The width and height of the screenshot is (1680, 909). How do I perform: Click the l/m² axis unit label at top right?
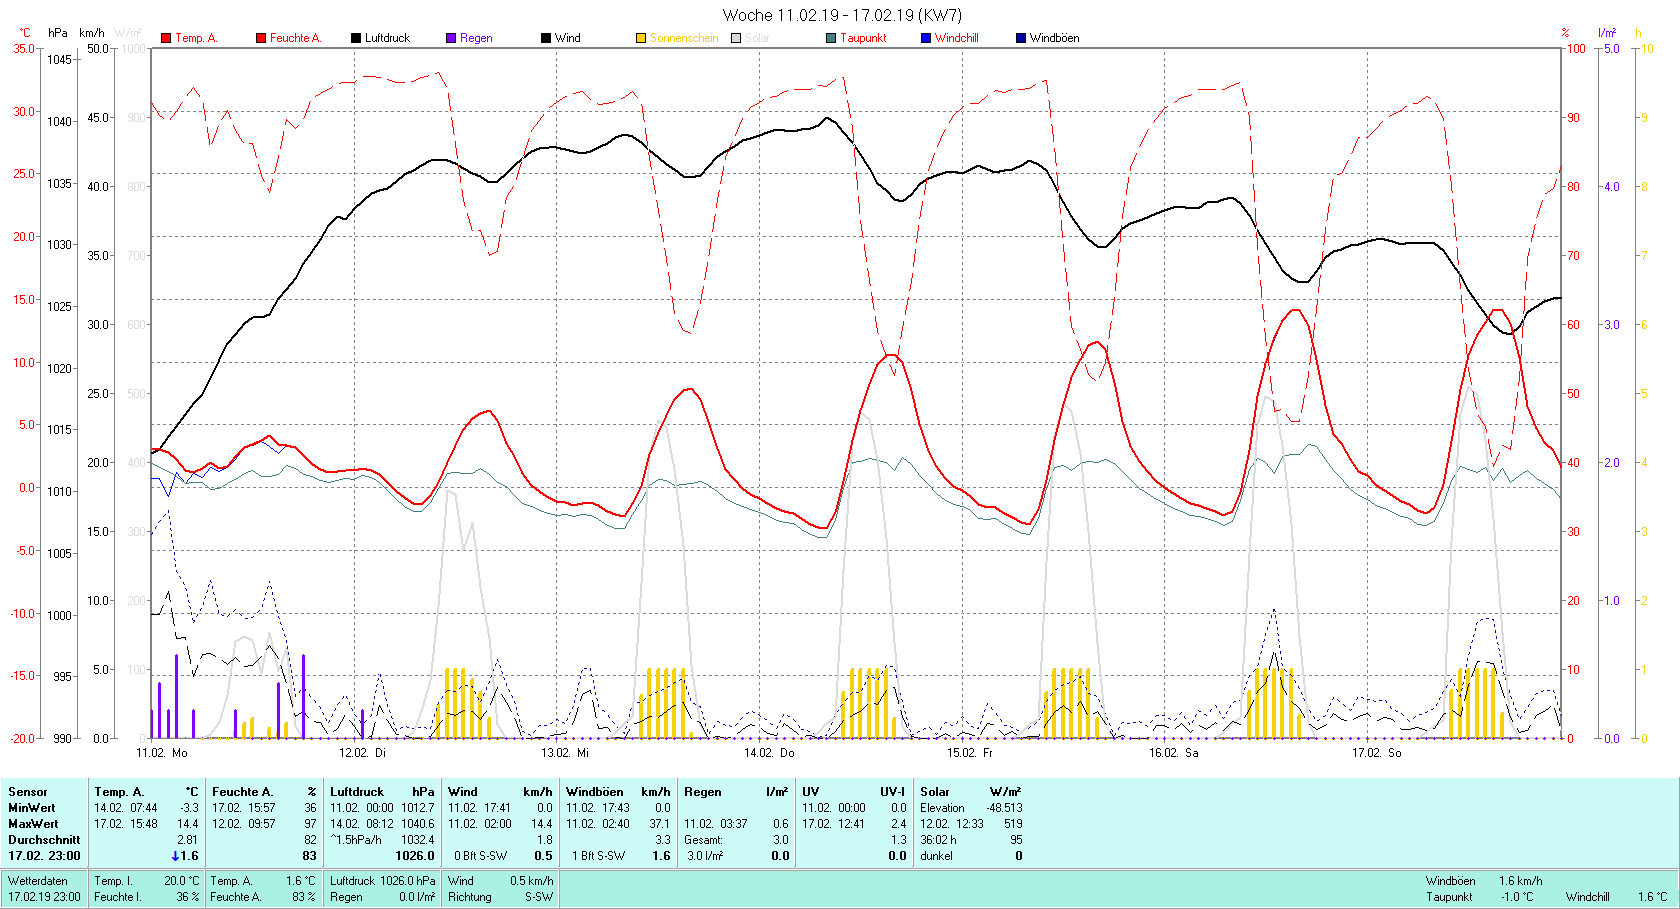(1607, 33)
